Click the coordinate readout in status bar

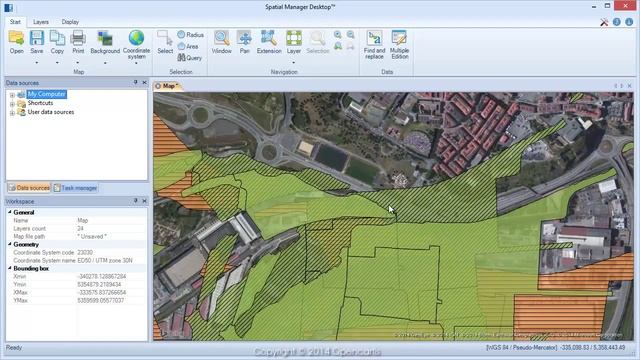point(555,348)
